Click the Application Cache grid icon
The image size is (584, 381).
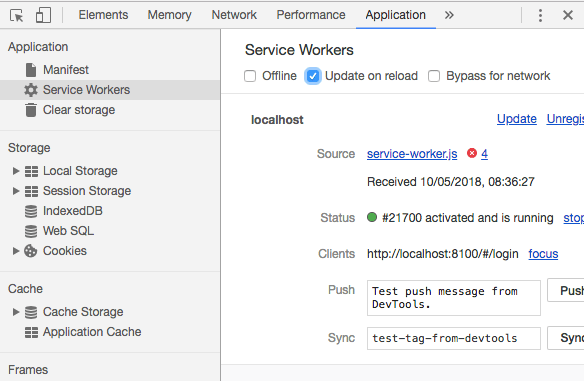tap(31, 332)
